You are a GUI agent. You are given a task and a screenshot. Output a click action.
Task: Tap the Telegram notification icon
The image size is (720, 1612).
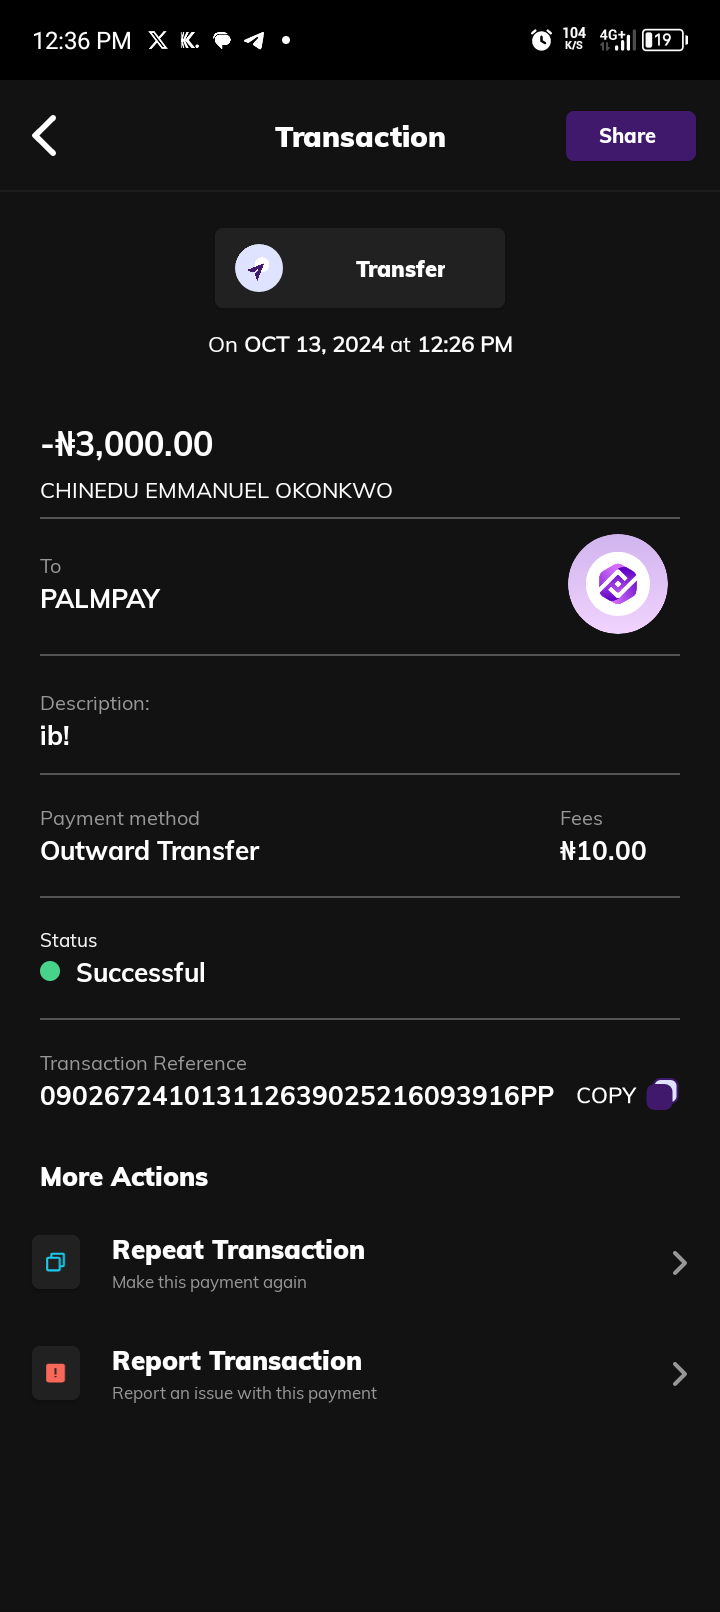pos(255,40)
